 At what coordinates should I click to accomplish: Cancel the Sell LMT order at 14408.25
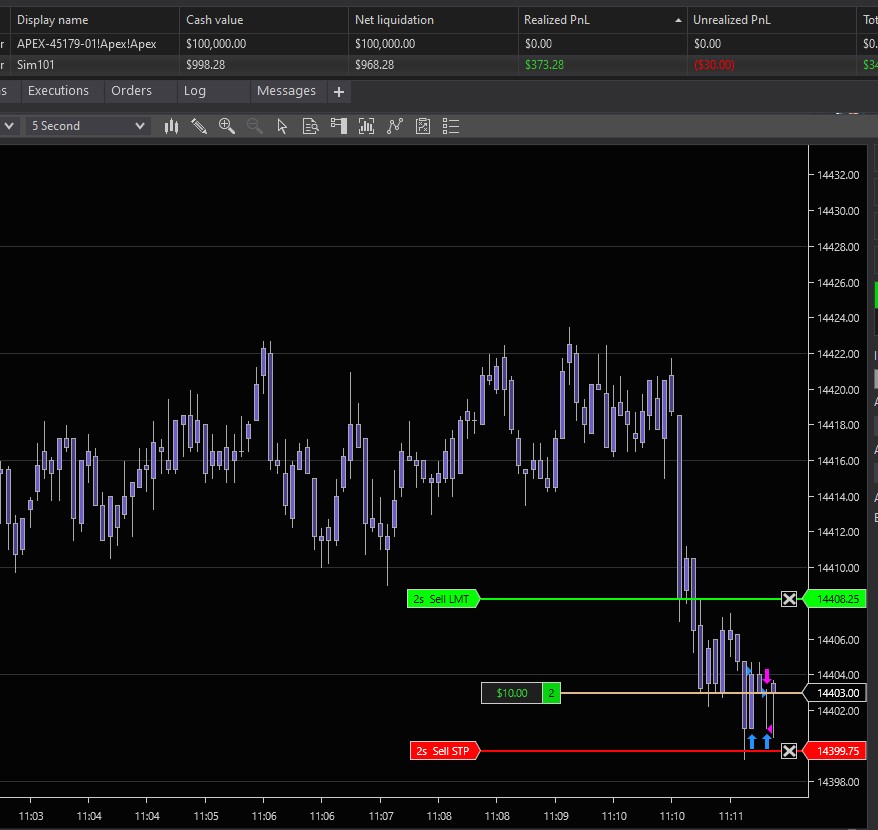pos(789,599)
